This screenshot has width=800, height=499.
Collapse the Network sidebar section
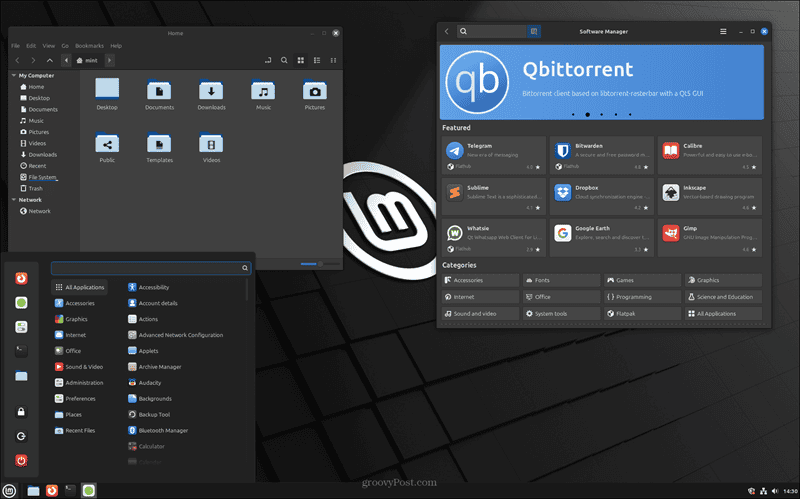pos(14,200)
